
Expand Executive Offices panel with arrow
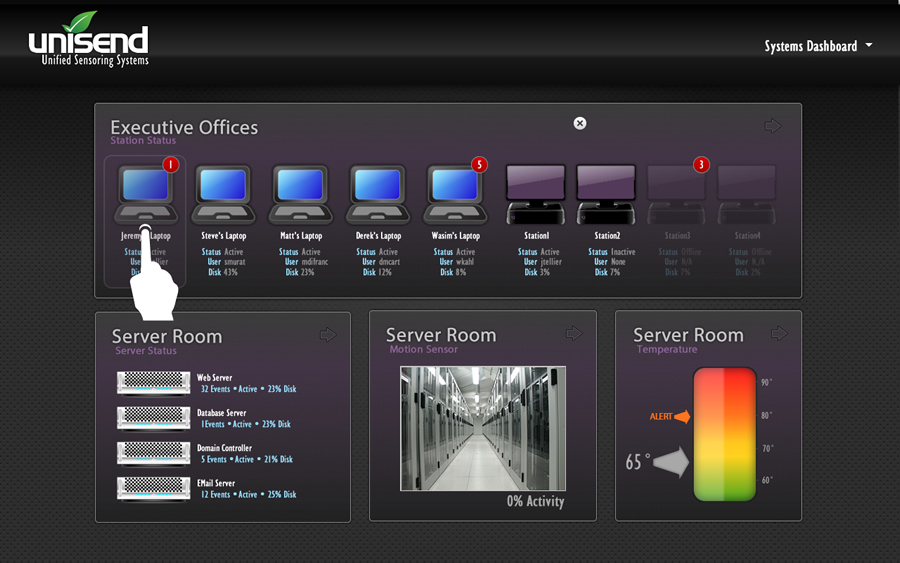773,126
